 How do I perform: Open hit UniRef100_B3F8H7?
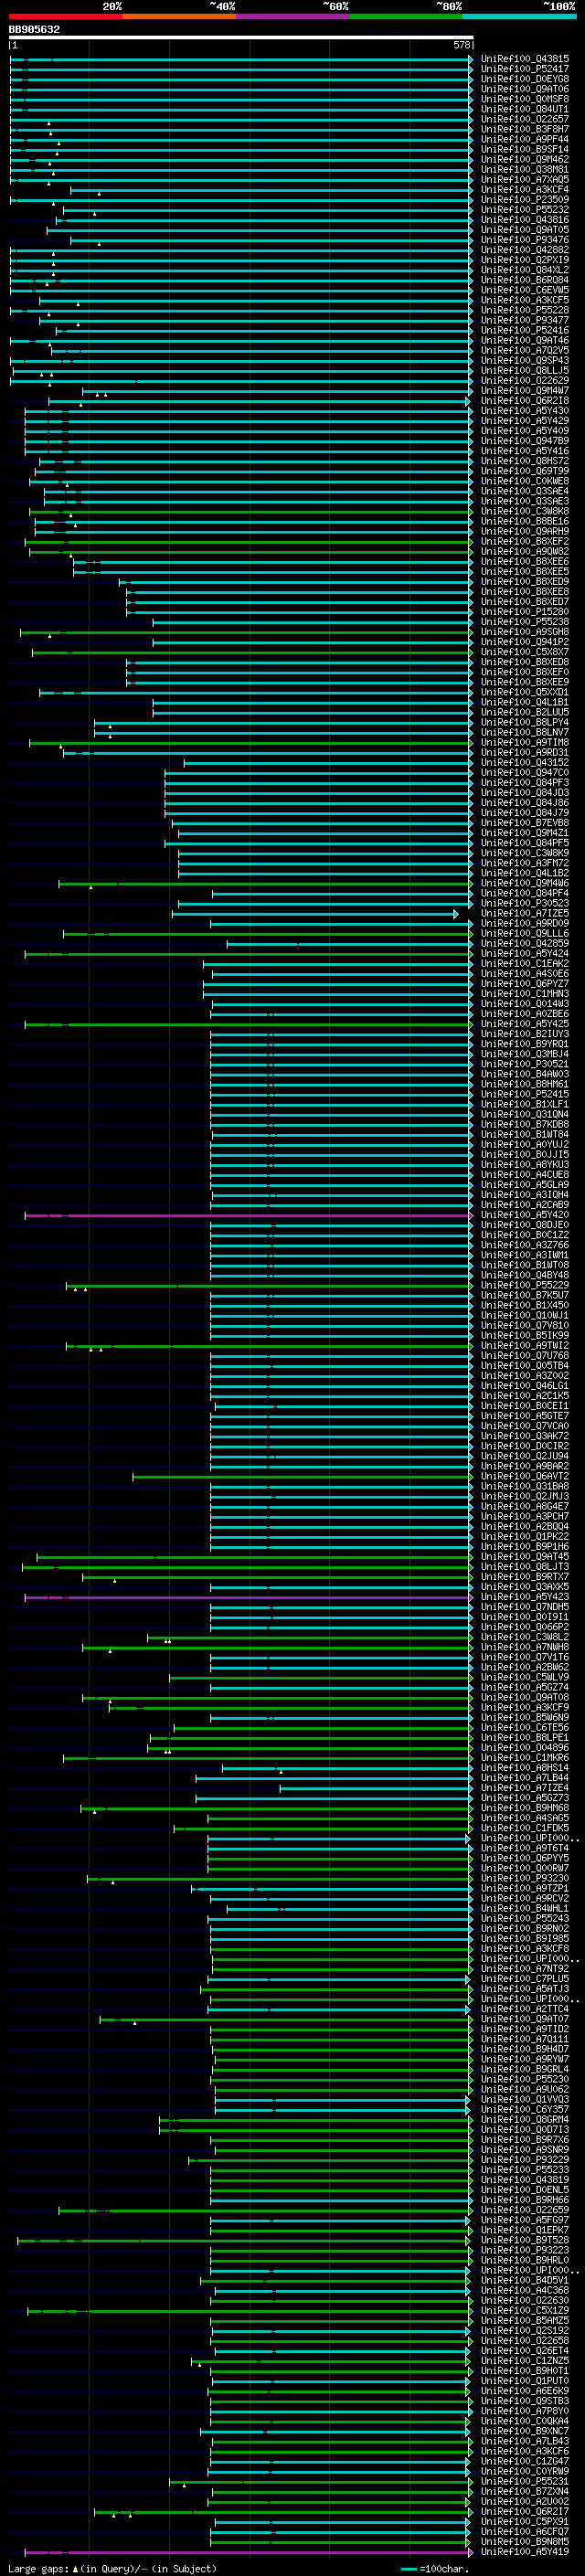pyautogui.click(x=525, y=129)
